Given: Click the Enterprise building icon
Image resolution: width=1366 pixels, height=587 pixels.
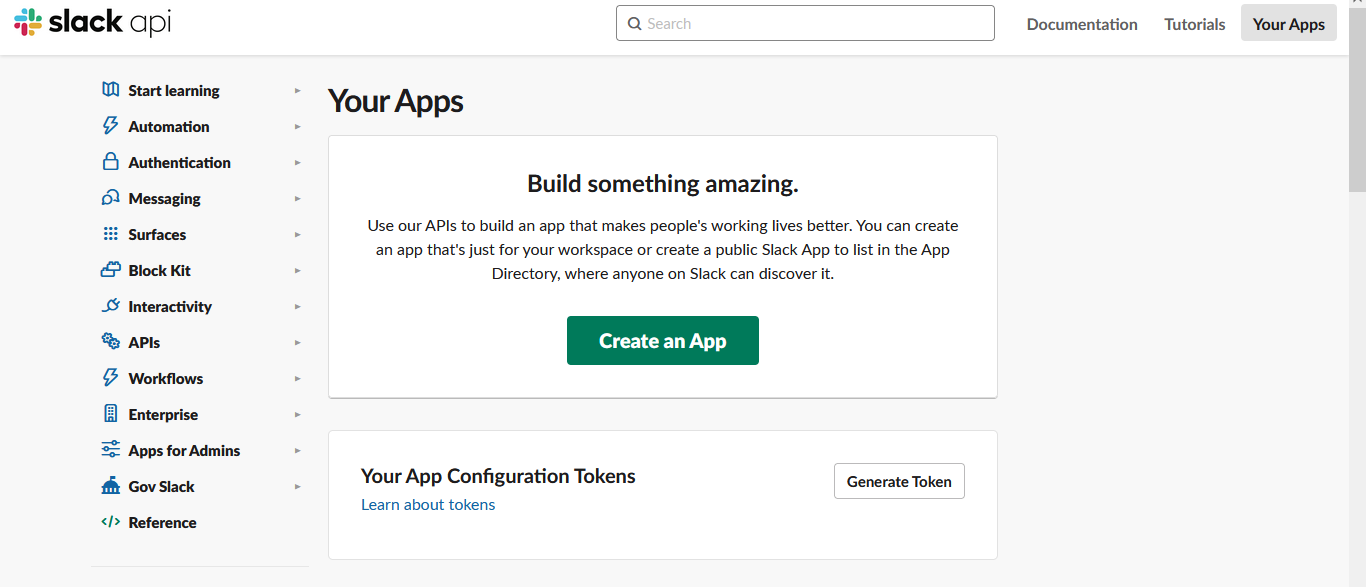Looking at the screenshot, I should pos(110,414).
